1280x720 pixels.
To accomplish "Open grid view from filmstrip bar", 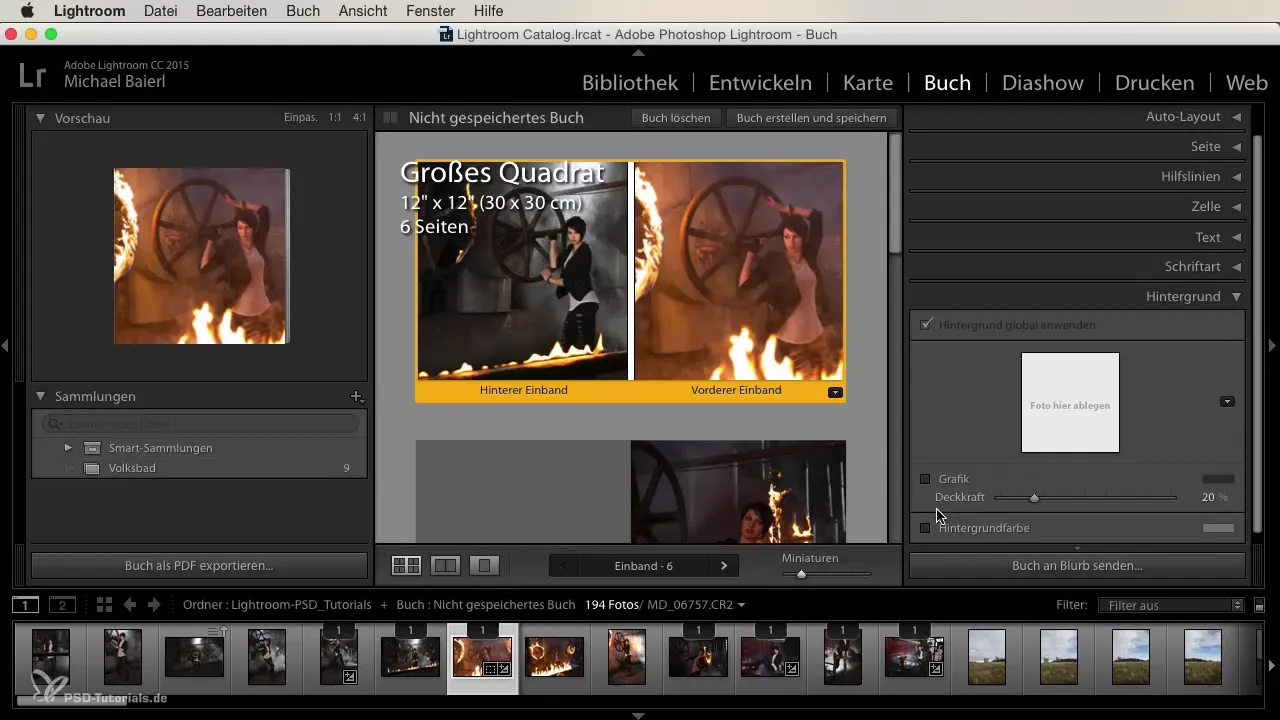I will point(104,605).
